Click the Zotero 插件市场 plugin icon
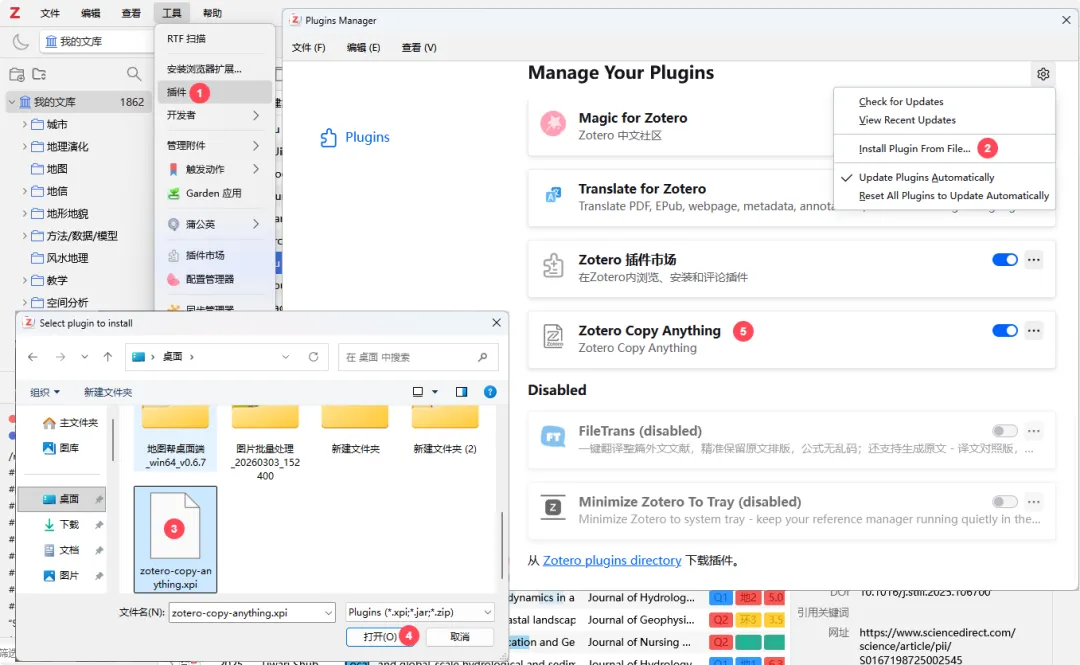 tap(553, 266)
